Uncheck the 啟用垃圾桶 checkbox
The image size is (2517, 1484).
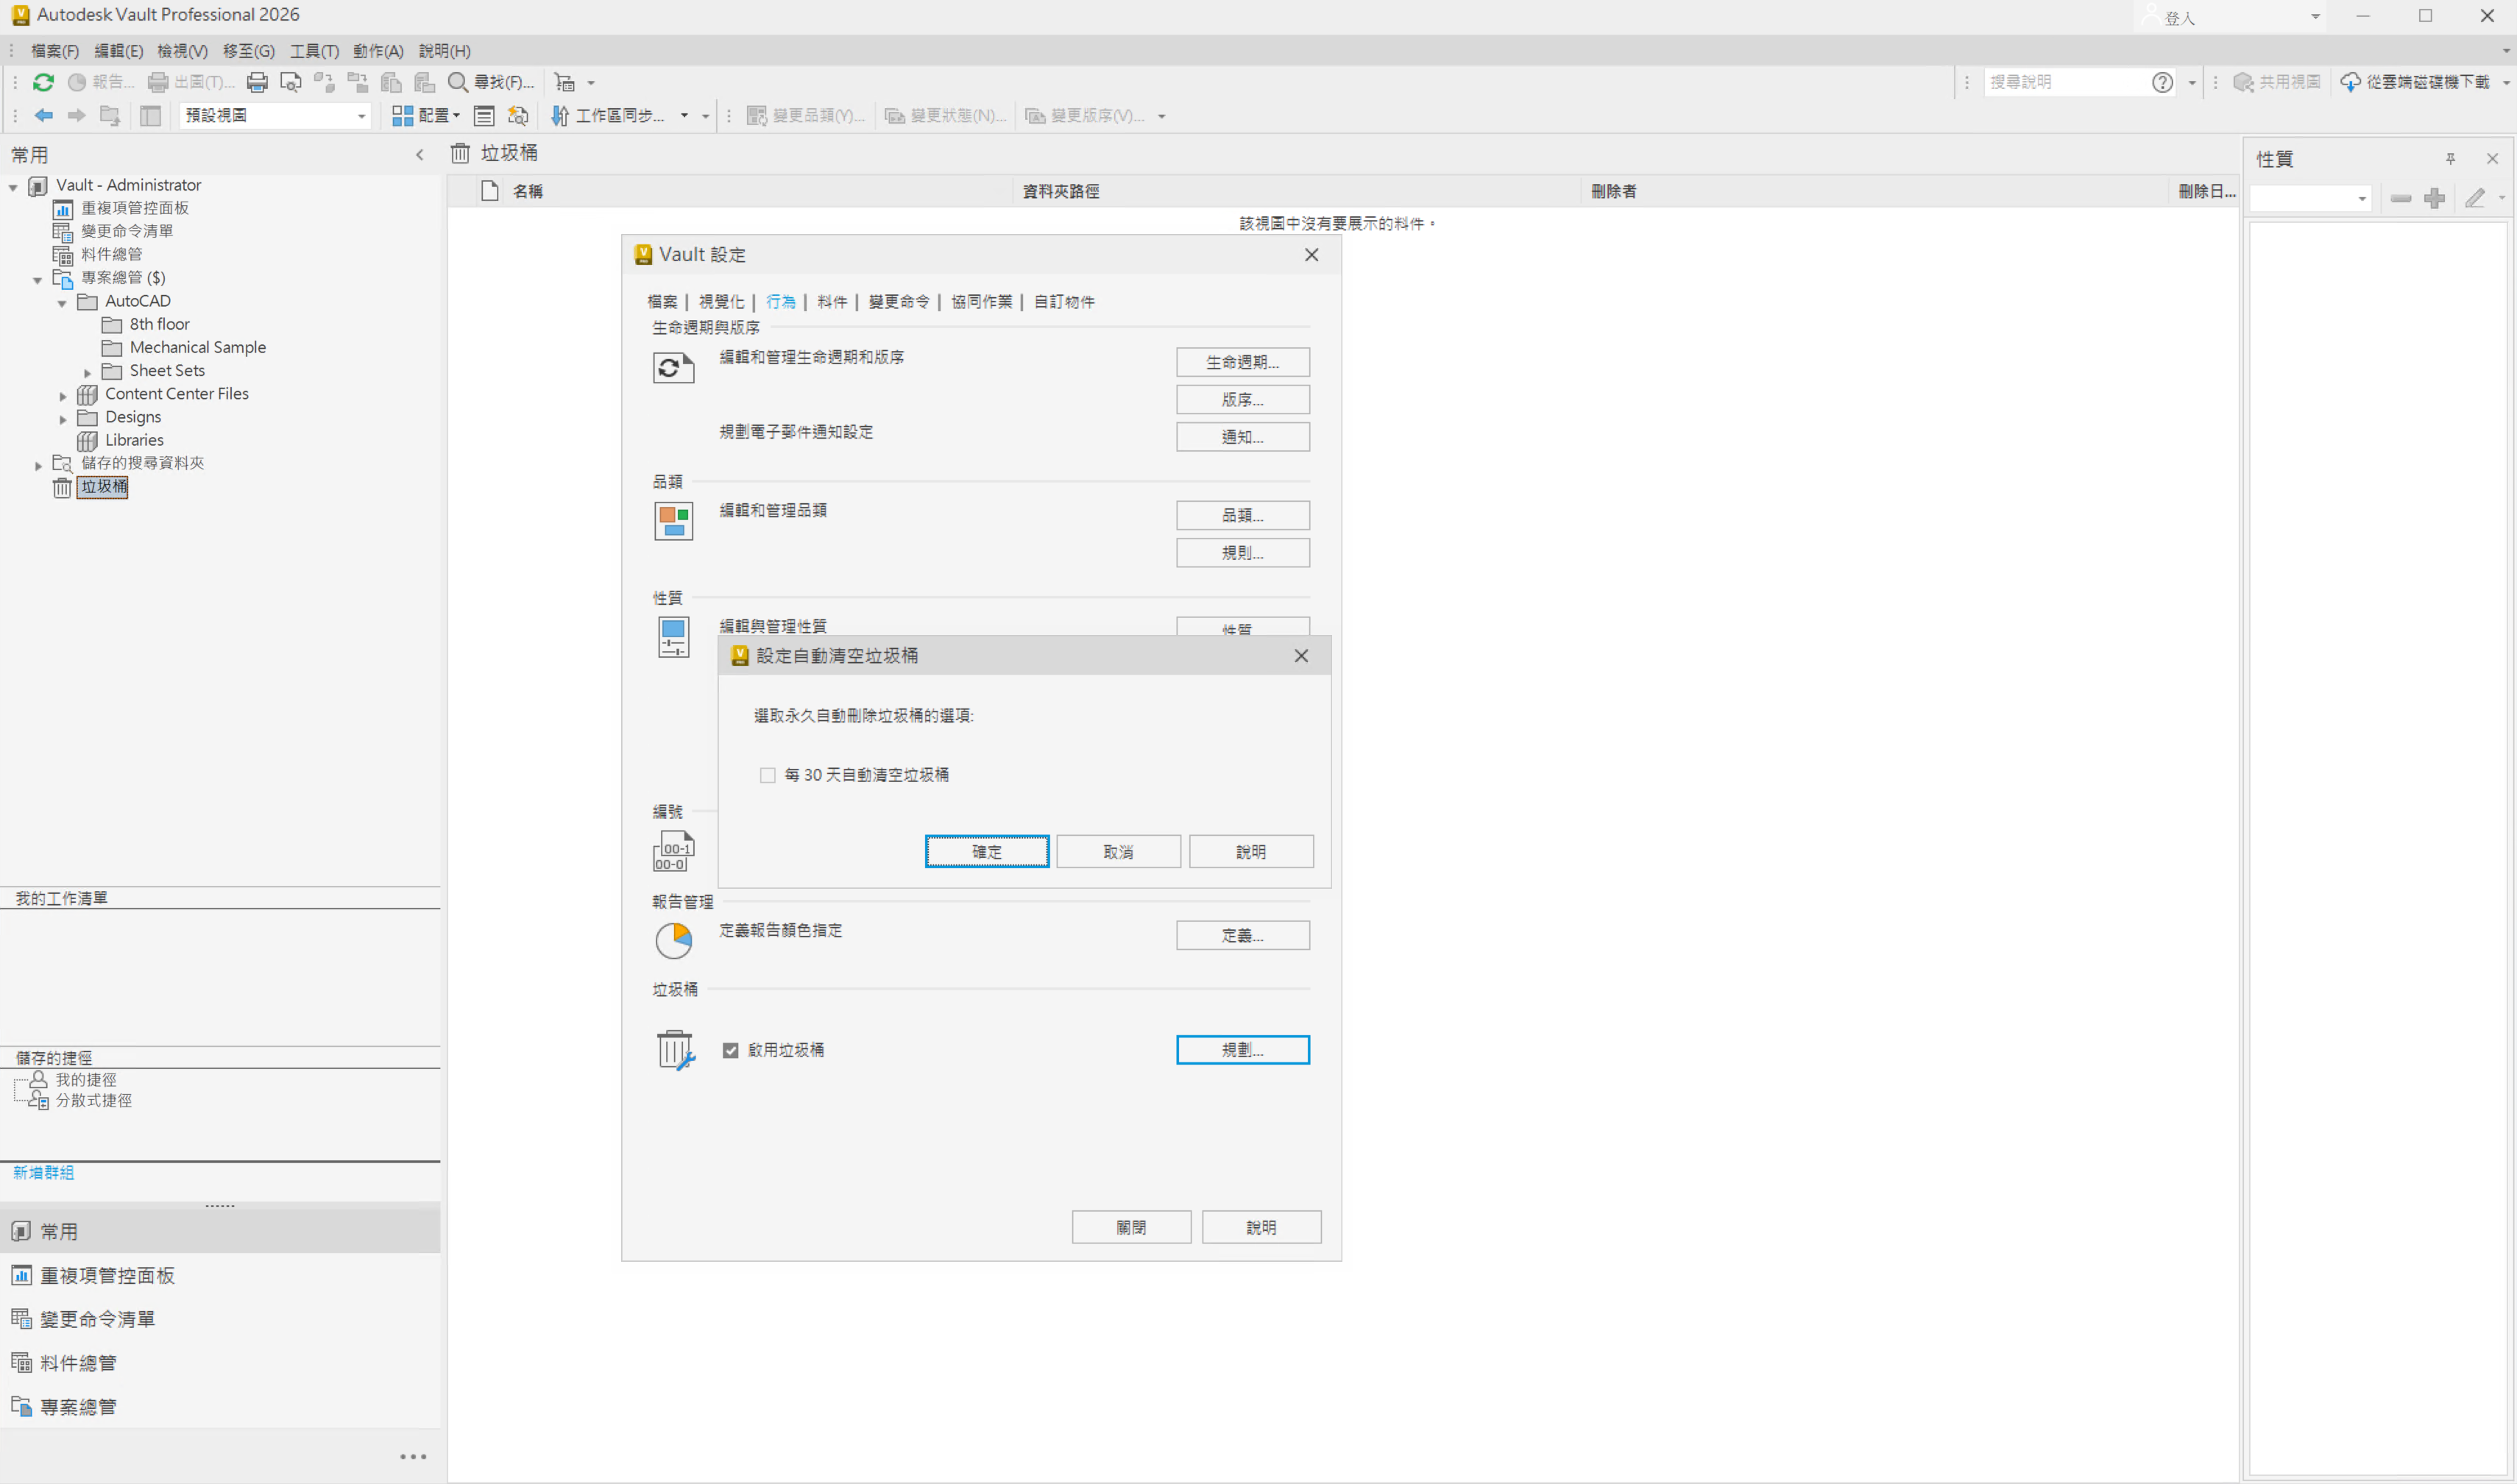click(731, 1050)
